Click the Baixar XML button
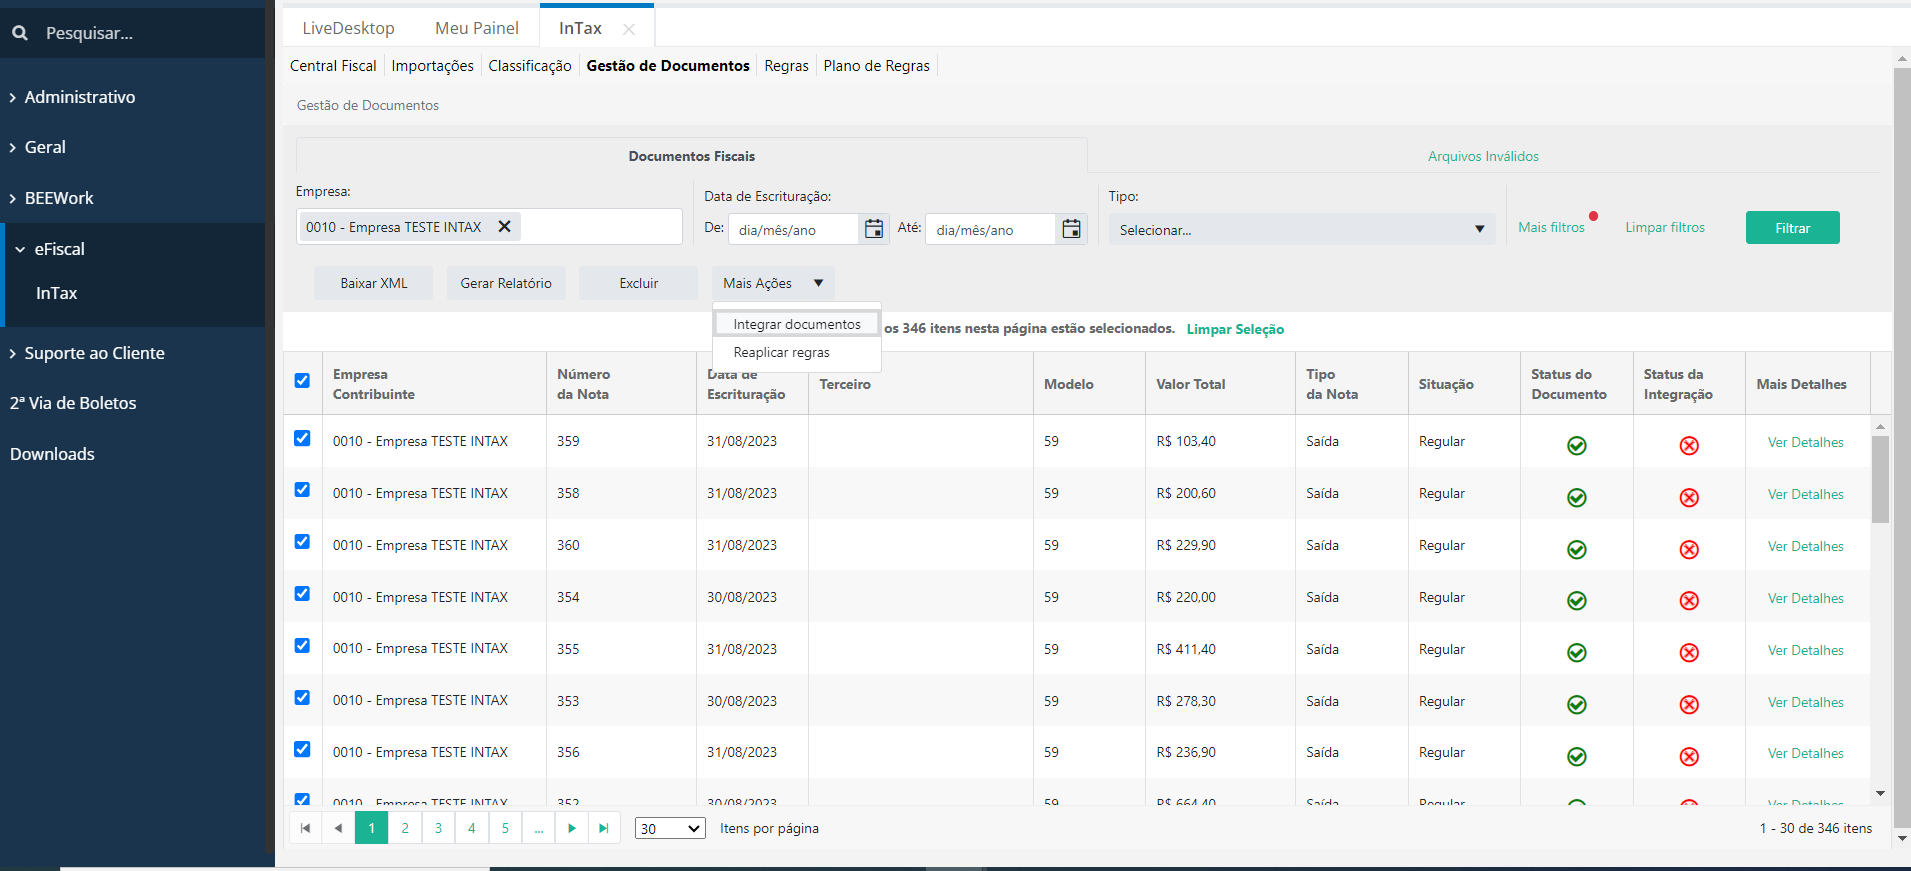Screen dimensions: 1911x871 click(374, 283)
